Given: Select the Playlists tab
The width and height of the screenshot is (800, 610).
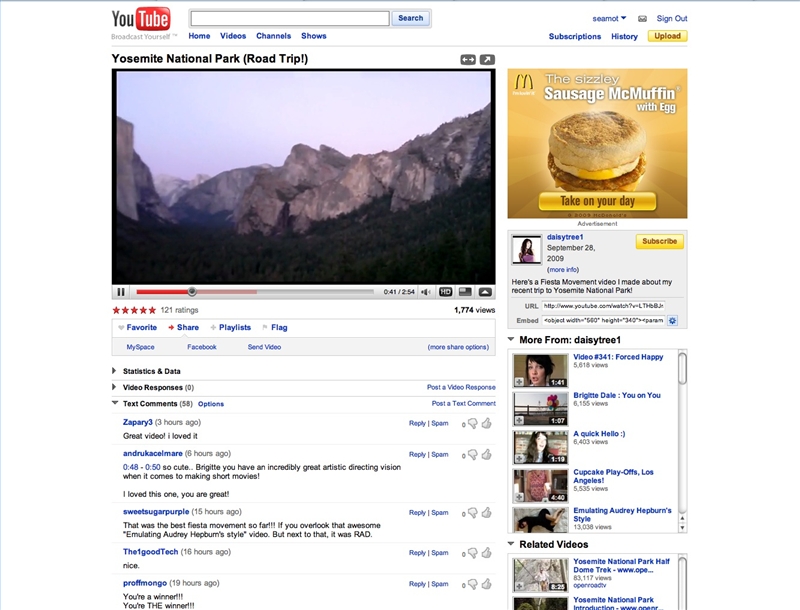Looking at the screenshot, I should coord(231,327).
